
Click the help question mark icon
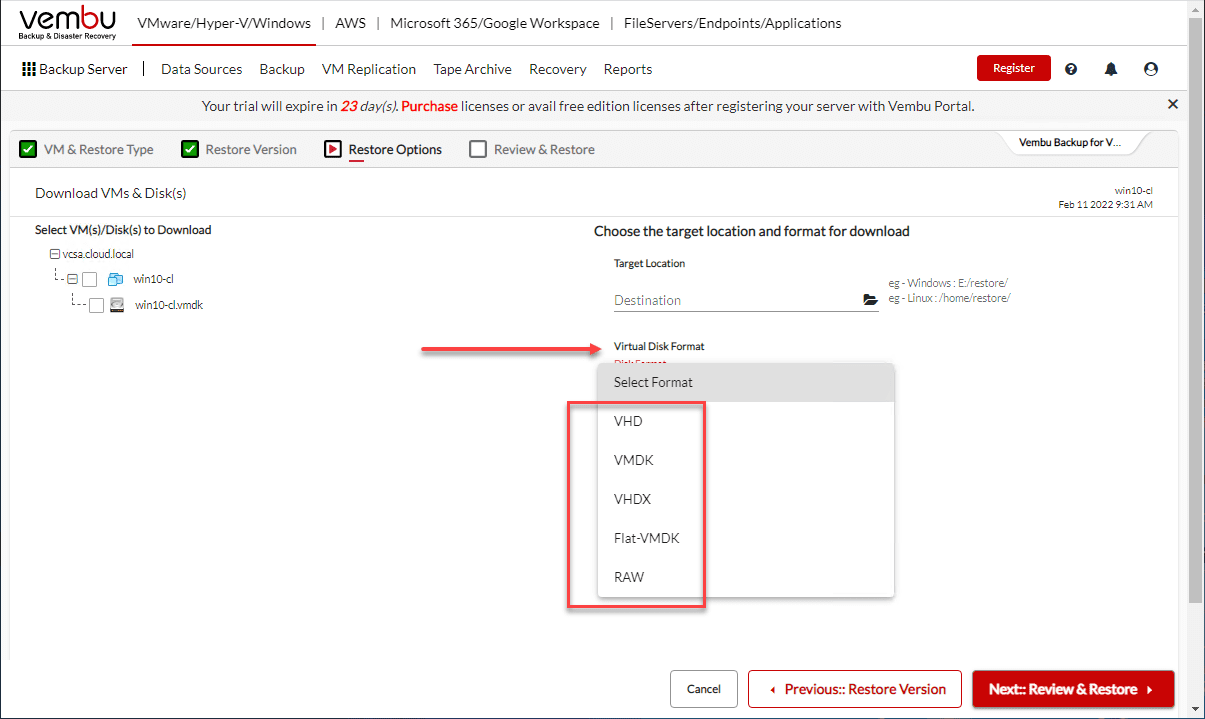1070,68
